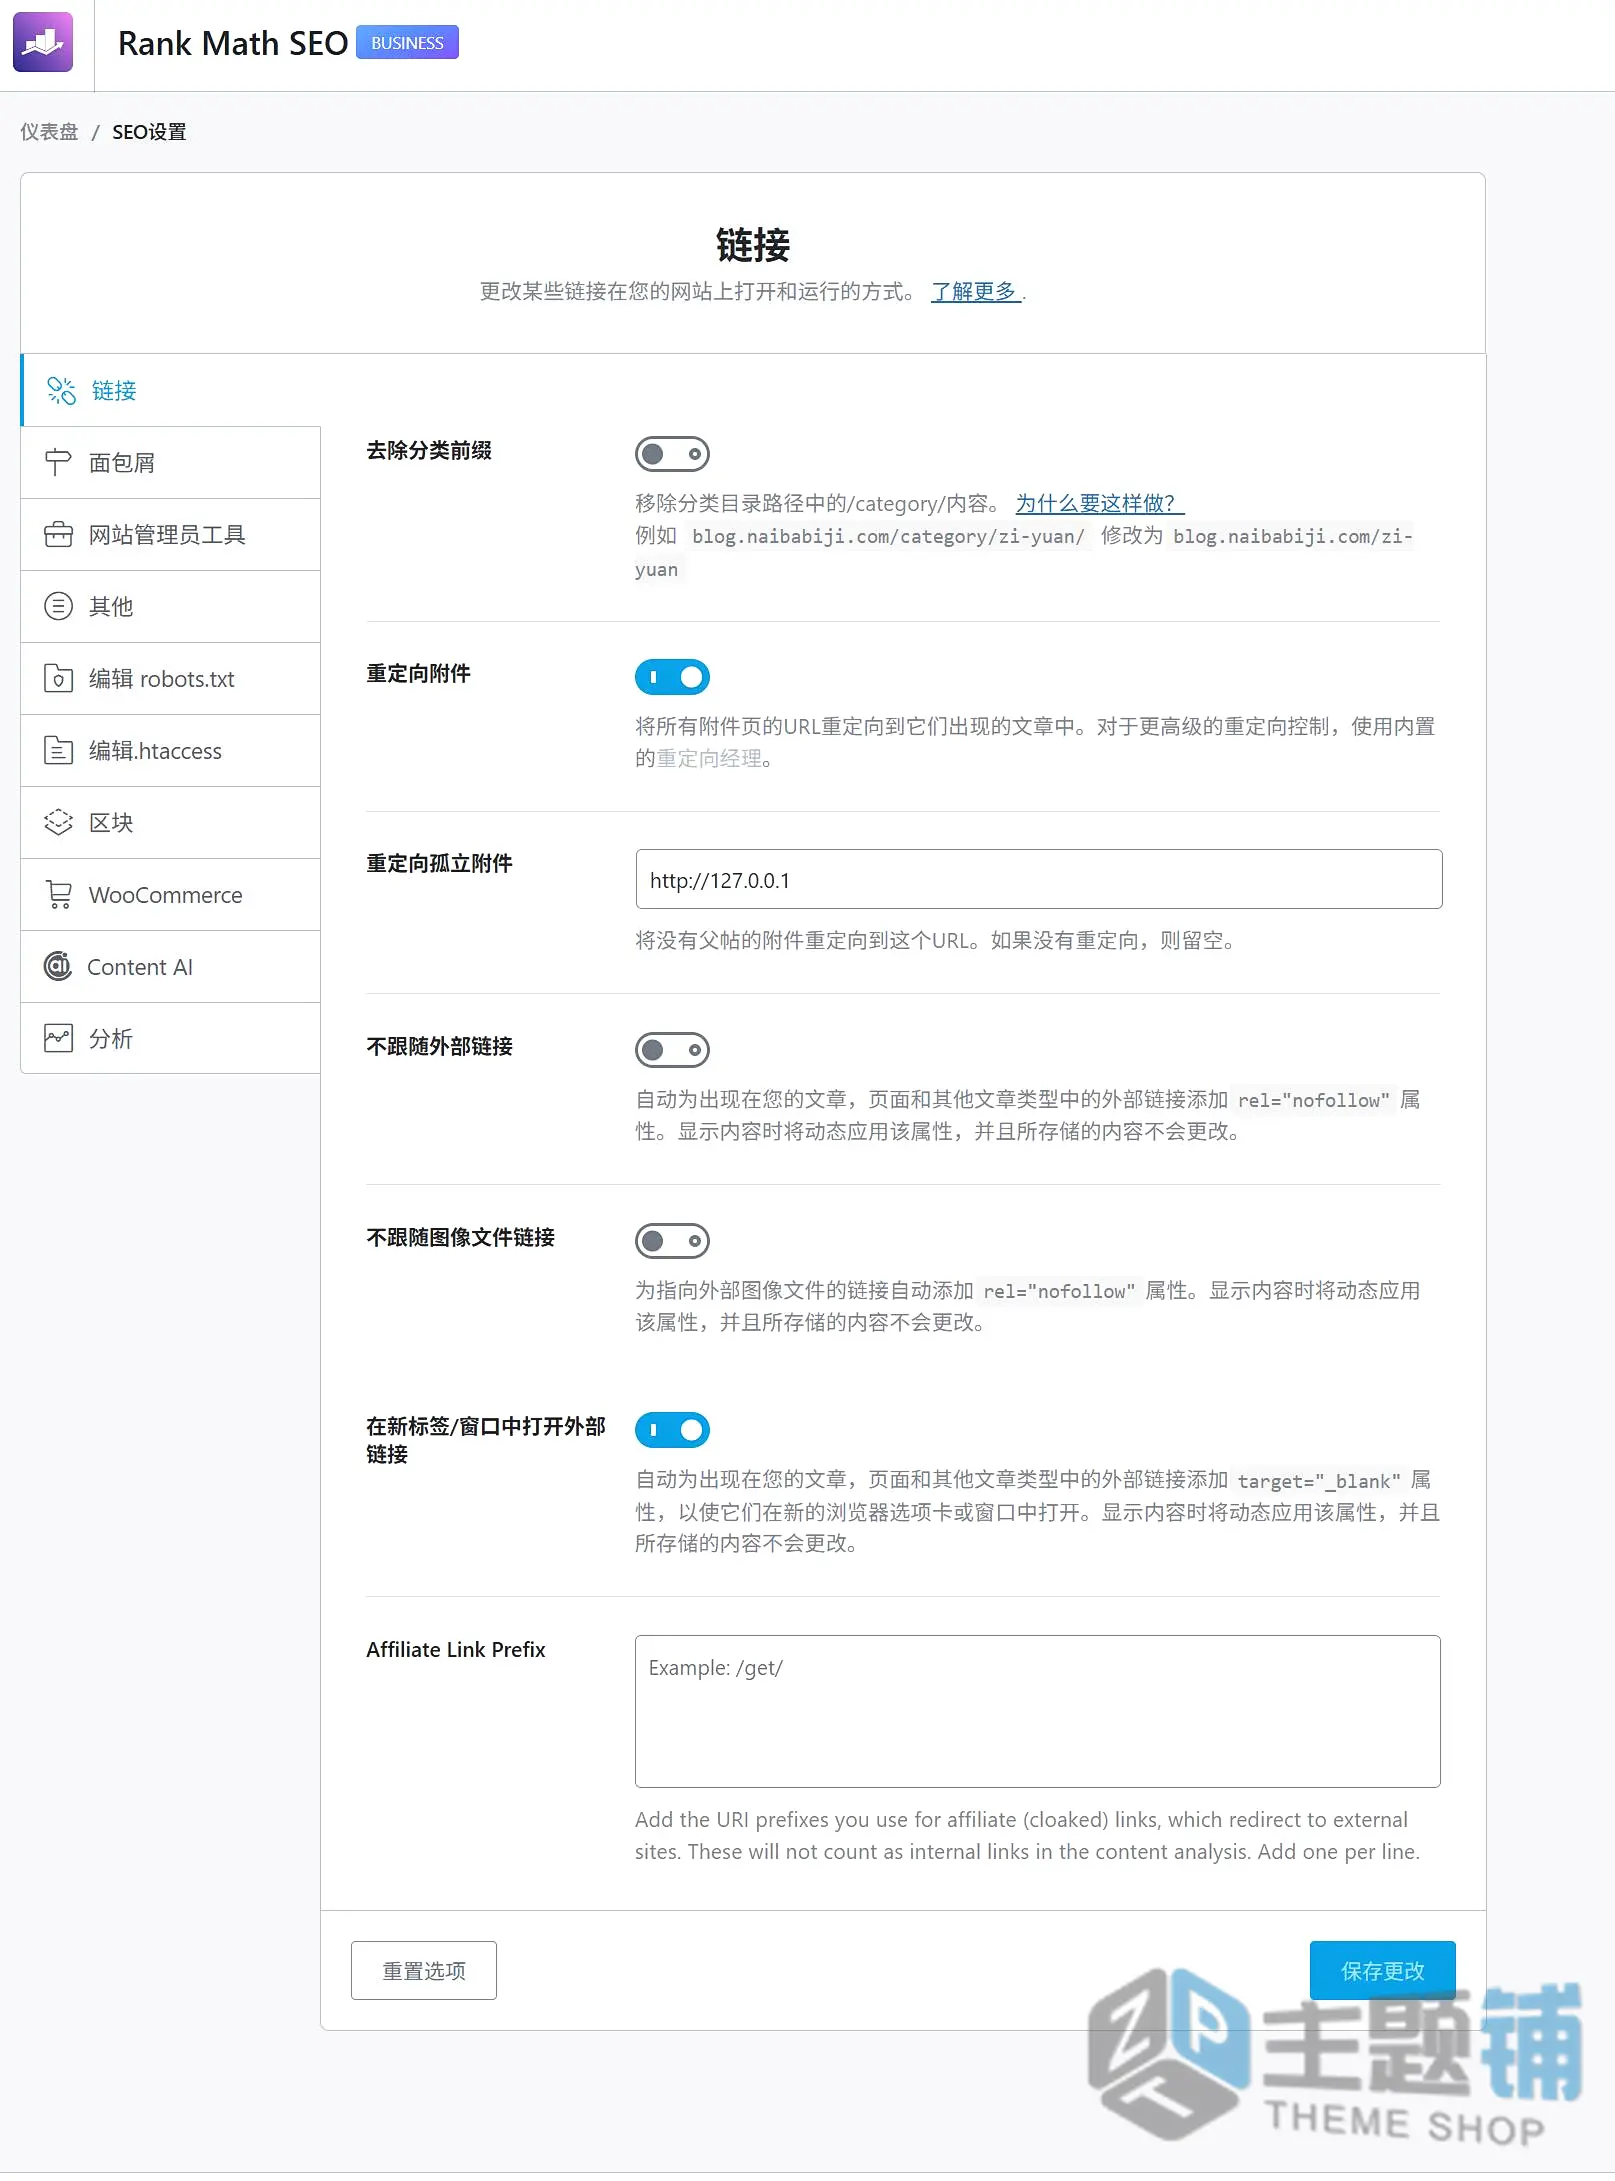Viewport: 1615px width, 2181px height.
Task: Click the links tab chain icon
Action: pos(61,390)
